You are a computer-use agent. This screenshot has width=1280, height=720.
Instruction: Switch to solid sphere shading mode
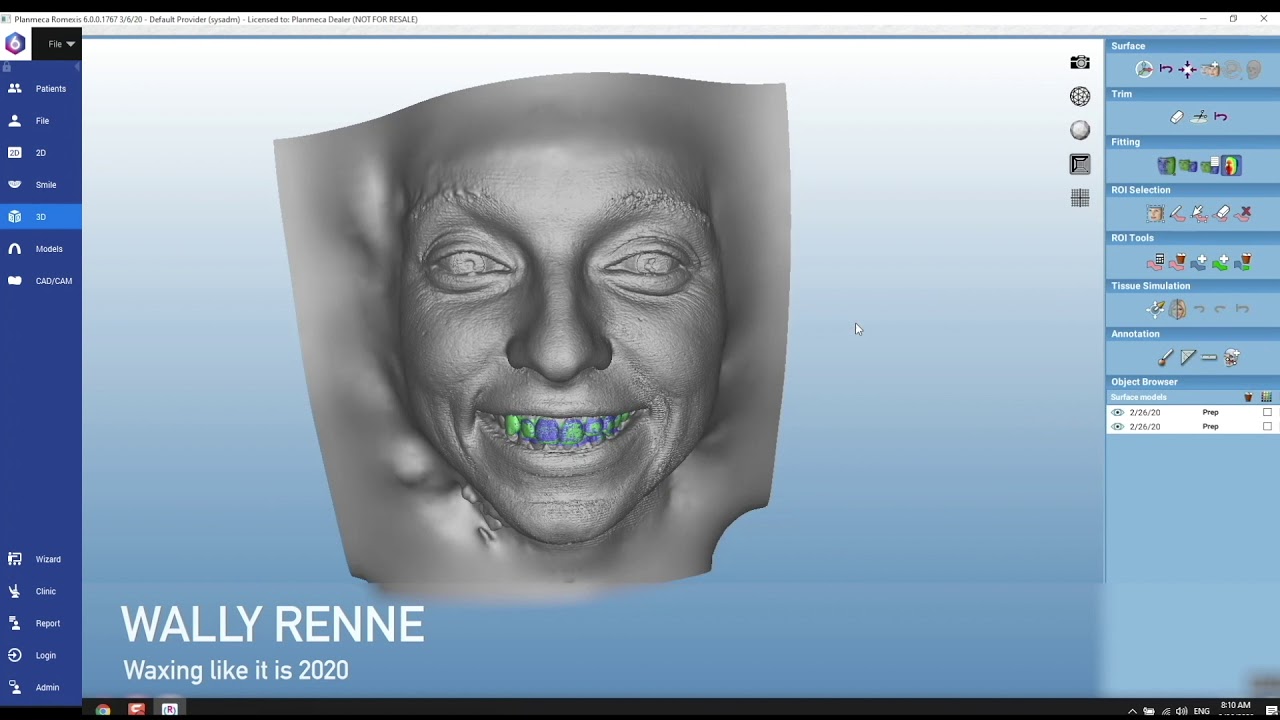(1080, 130)
